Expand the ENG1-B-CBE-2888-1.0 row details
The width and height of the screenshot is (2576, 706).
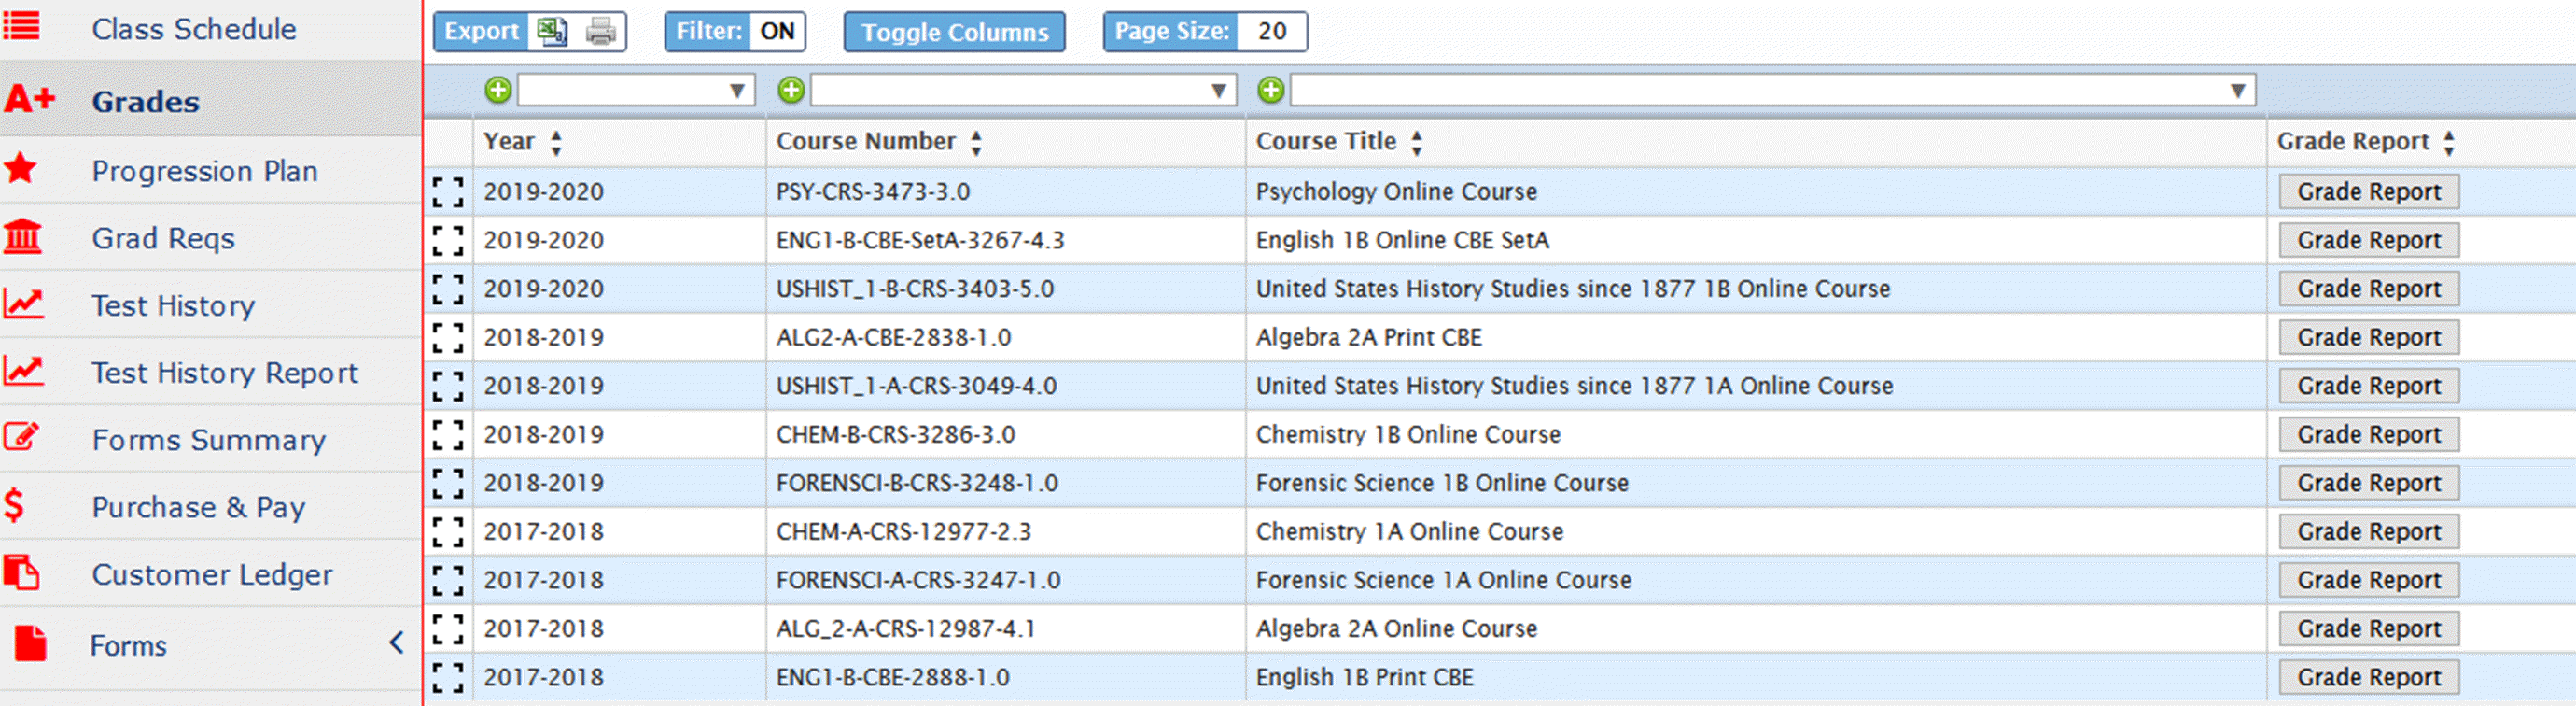[448, 677]
